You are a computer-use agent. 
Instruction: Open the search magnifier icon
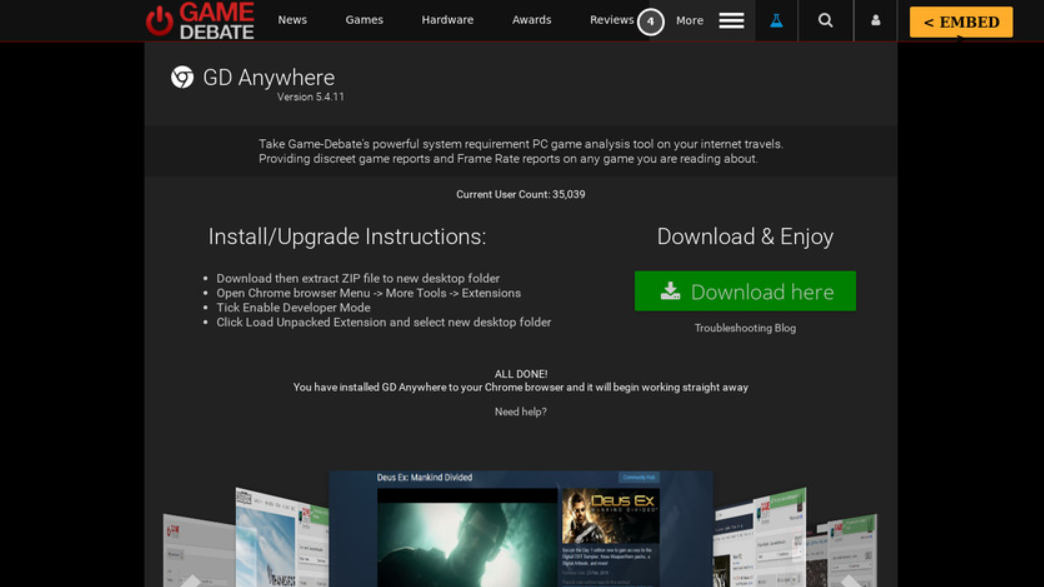pyautogui.click(x=826, y=21)
